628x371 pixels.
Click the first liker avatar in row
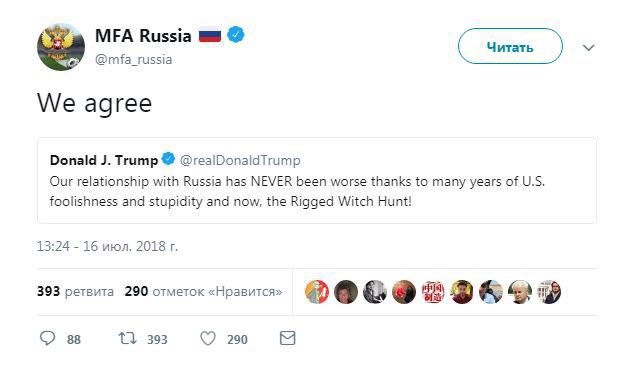317,292
